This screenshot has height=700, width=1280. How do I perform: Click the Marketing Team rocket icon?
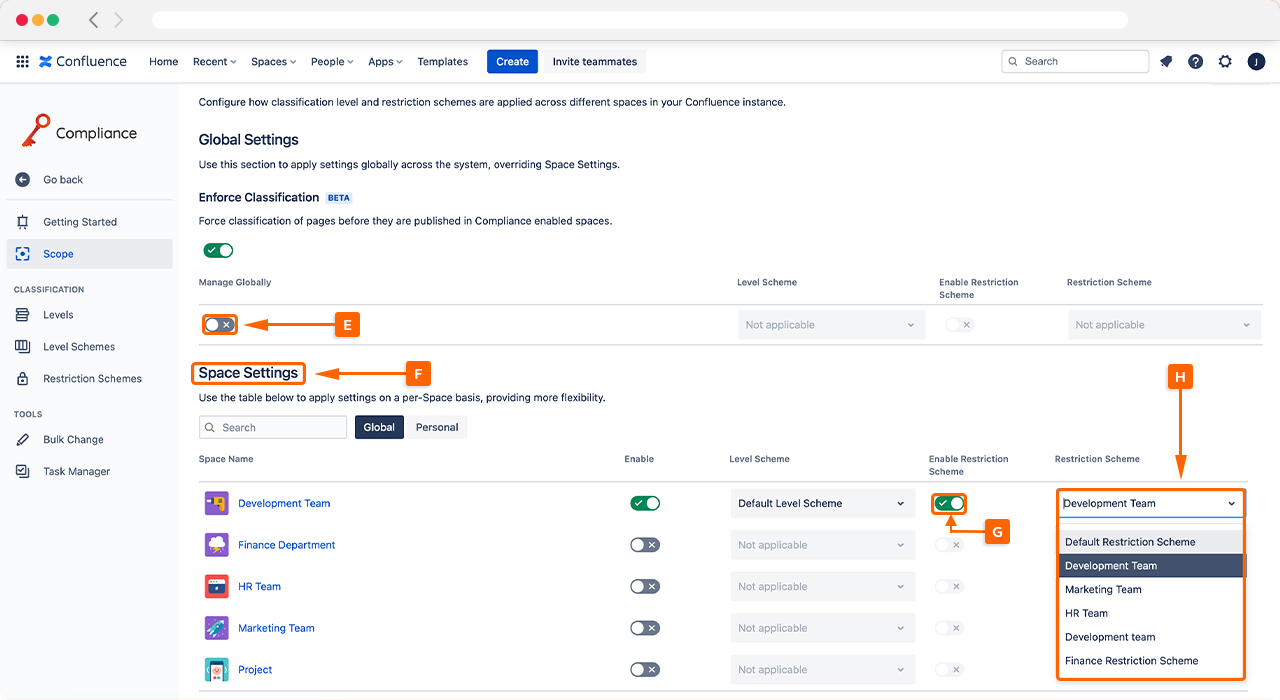click(x=216, y=628)
